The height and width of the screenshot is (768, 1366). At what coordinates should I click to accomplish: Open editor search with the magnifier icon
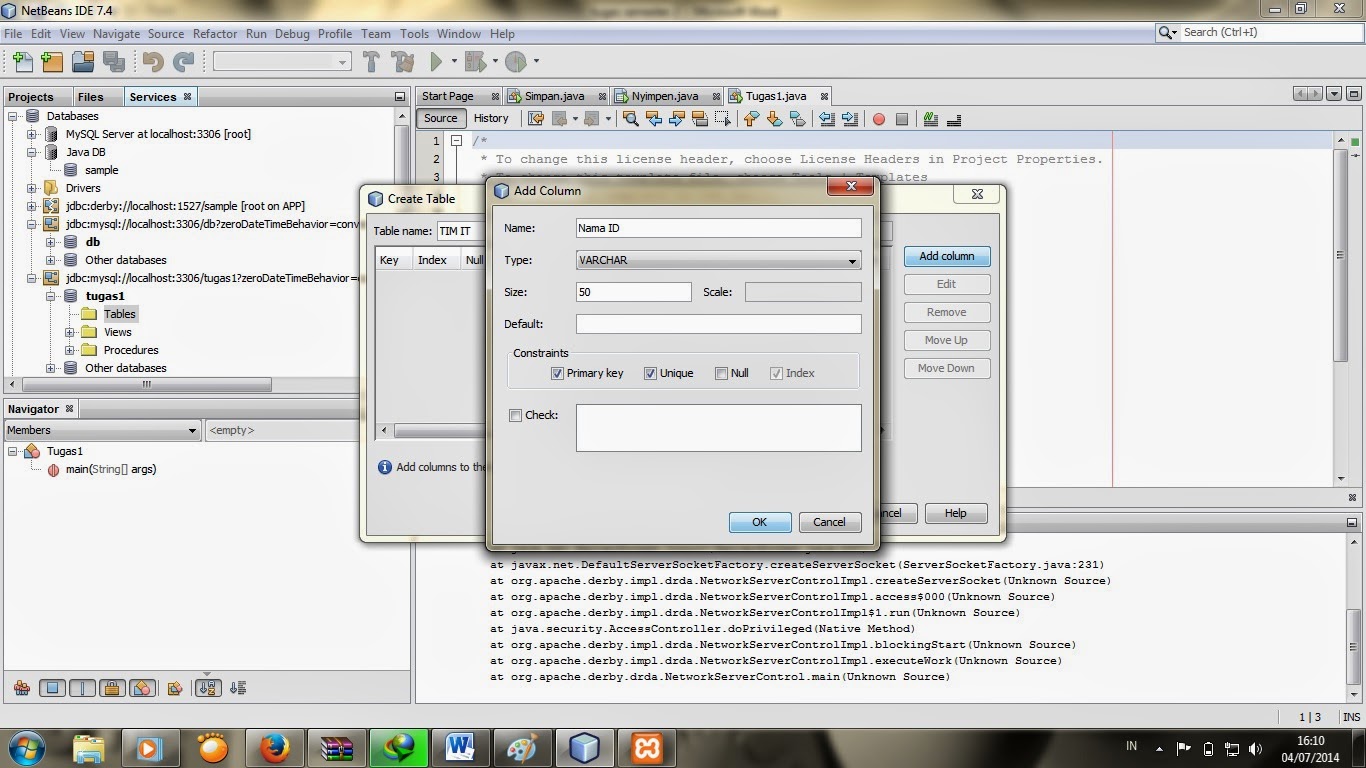[631, 119]
